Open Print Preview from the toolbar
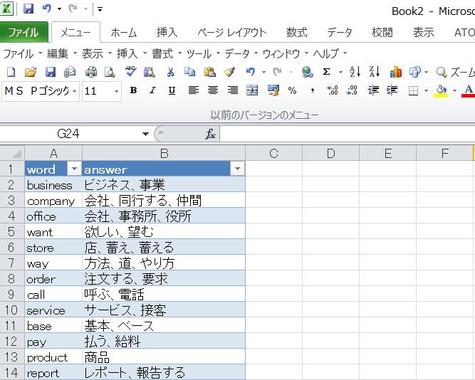This screenshot has height=380, width=475. point(110,72)
